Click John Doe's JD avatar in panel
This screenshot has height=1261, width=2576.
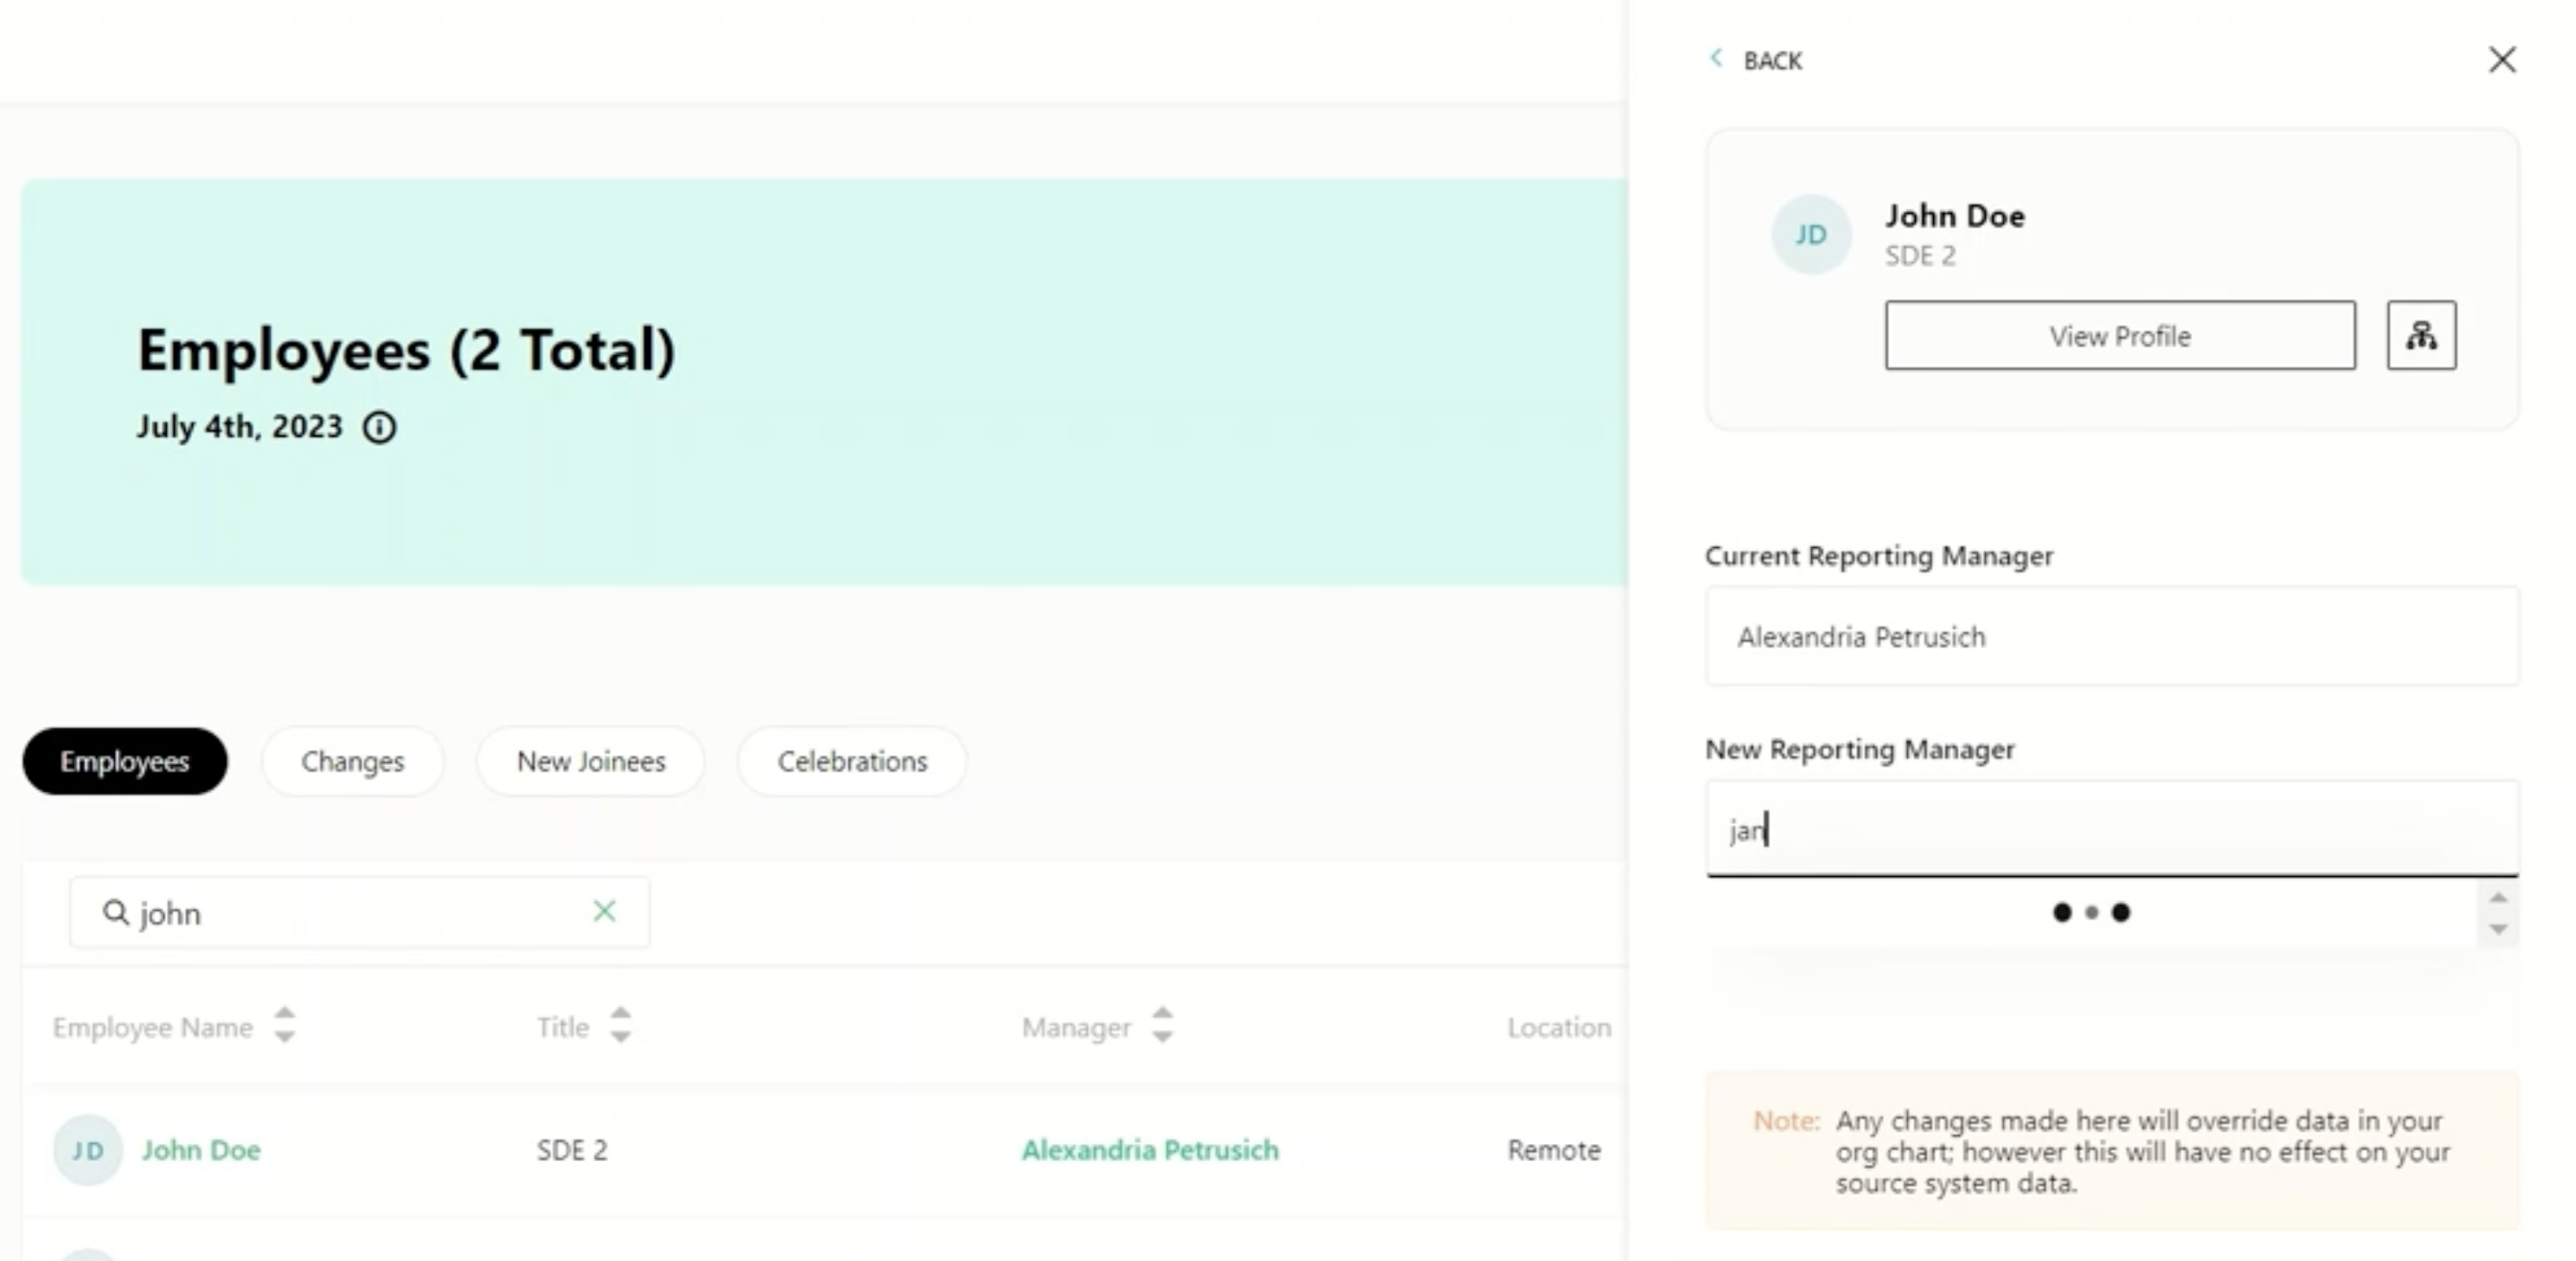(1811, 234)
